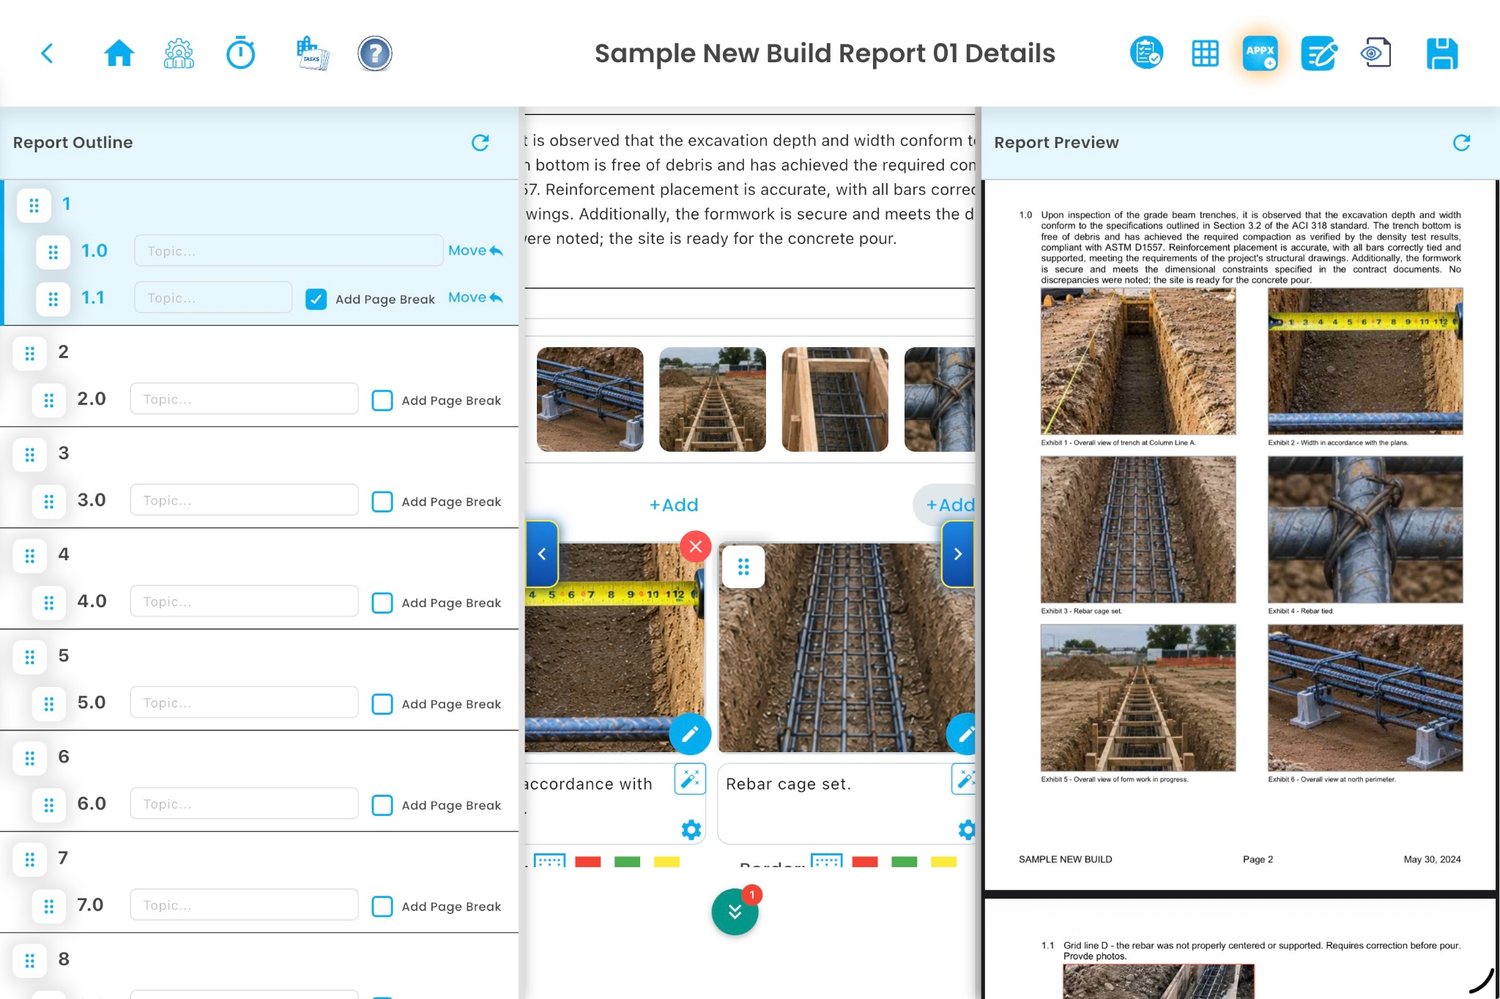The image size is (1500, 999).
Task: Expand more with green double-chevron button
Action: 735,911
